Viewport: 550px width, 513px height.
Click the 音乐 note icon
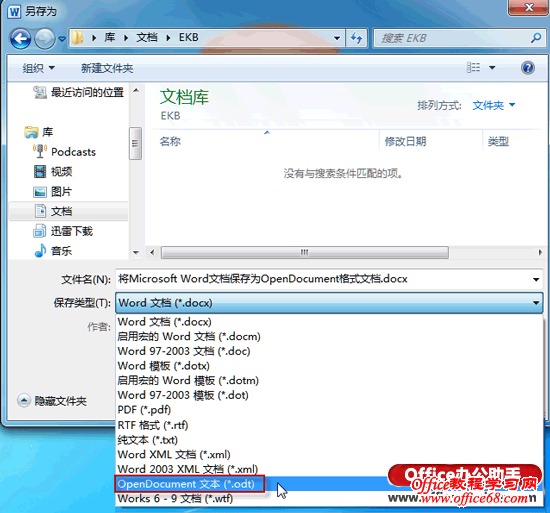coord(40,250)
